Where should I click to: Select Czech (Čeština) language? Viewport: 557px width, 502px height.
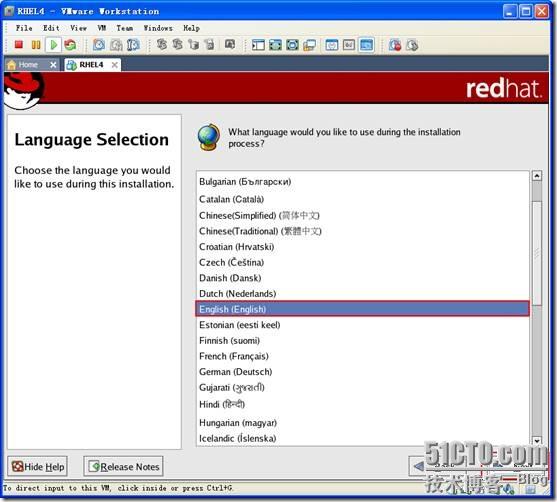point(362,262)
